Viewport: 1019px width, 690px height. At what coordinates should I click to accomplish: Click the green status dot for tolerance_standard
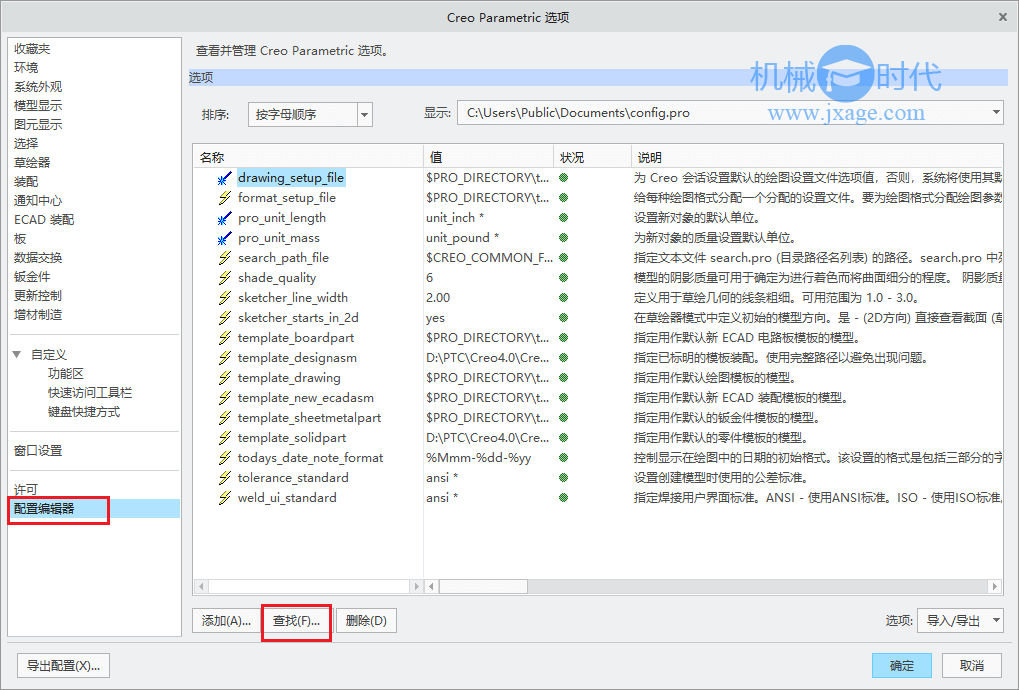coord(563,478)
